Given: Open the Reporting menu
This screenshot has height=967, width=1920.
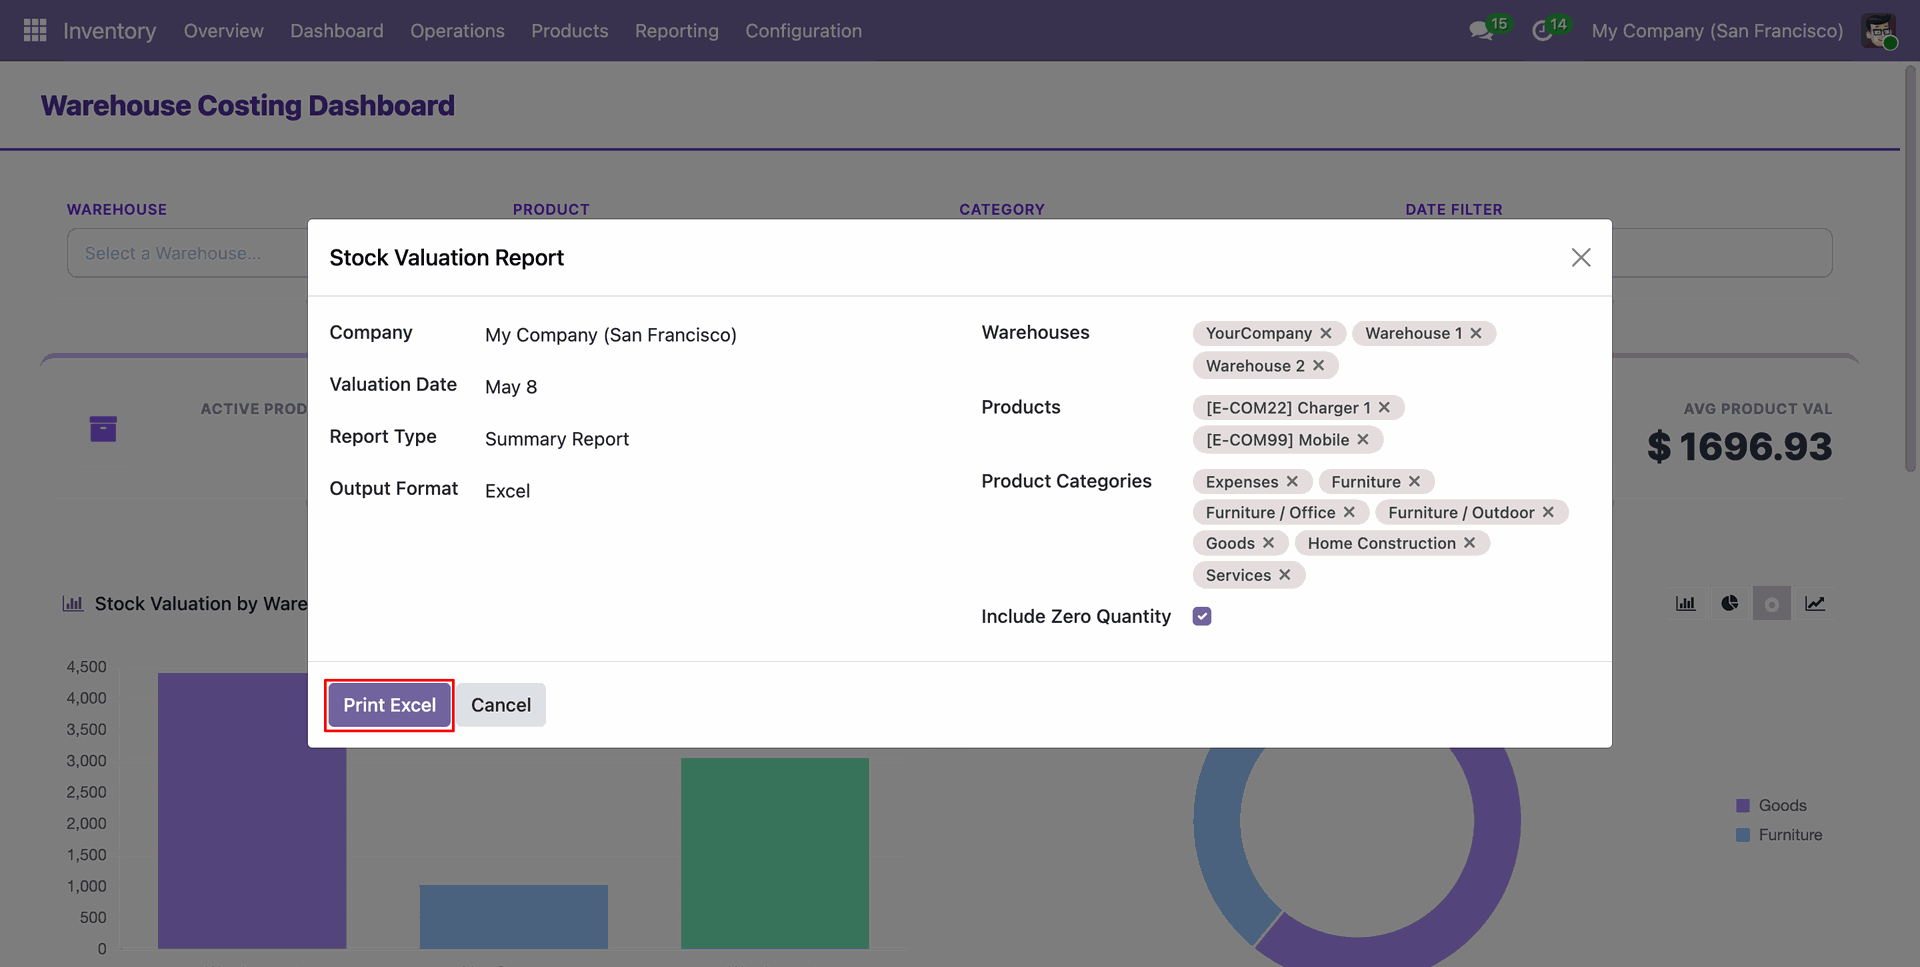Looking at the screenshot, I should (677, 31).
